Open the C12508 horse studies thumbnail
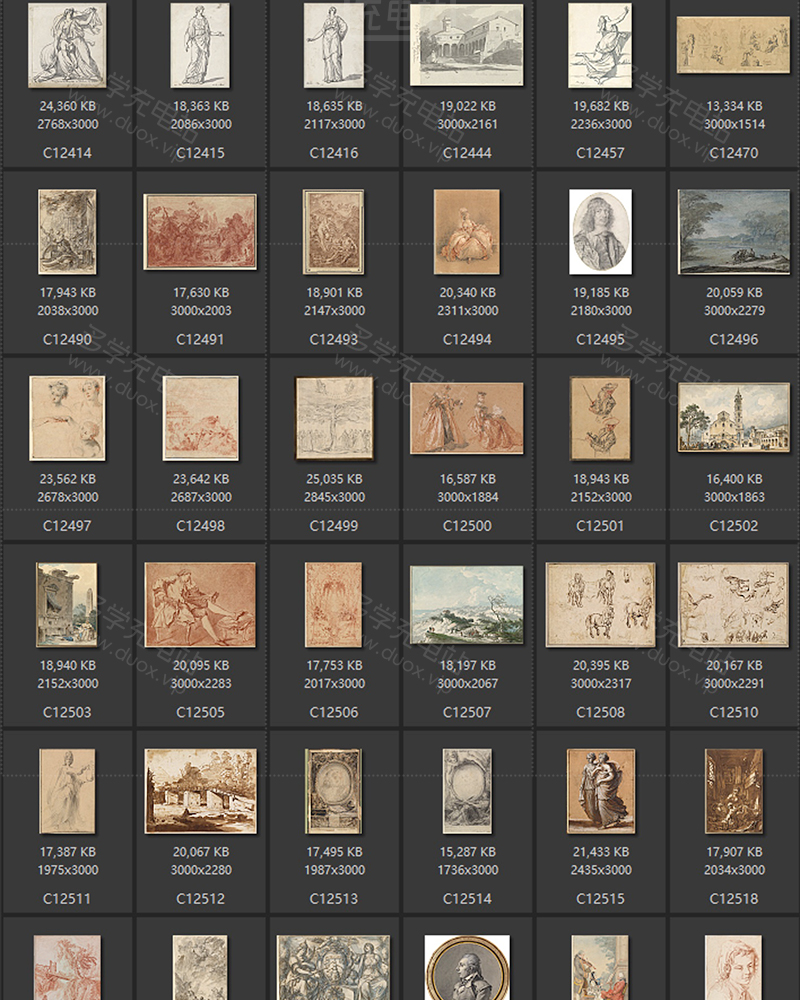The width and height of the screenshot is (800, 1000). click(600, 604)
